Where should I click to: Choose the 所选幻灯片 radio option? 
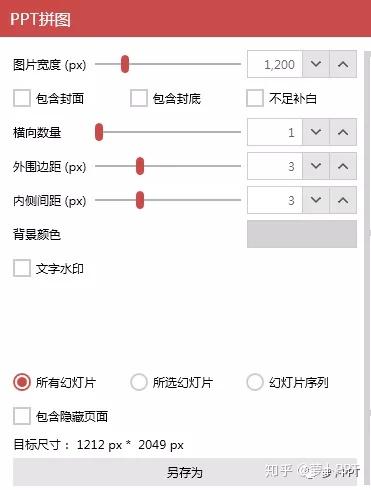coord(139,382)
